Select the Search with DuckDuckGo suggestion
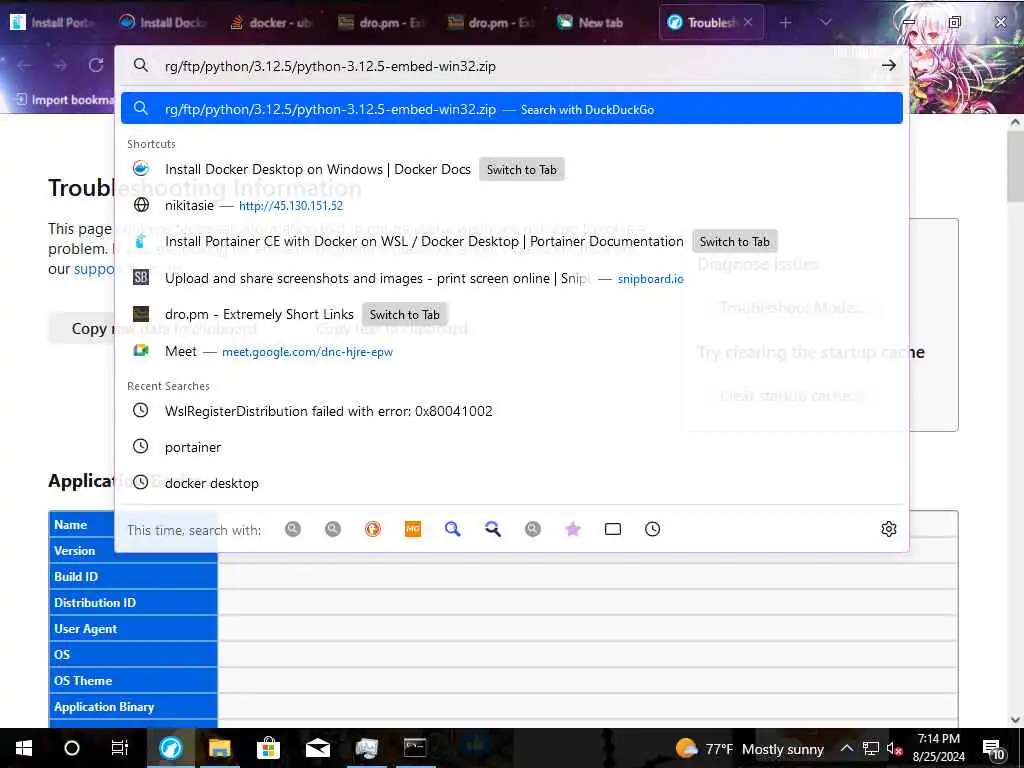 pos(511,108)
